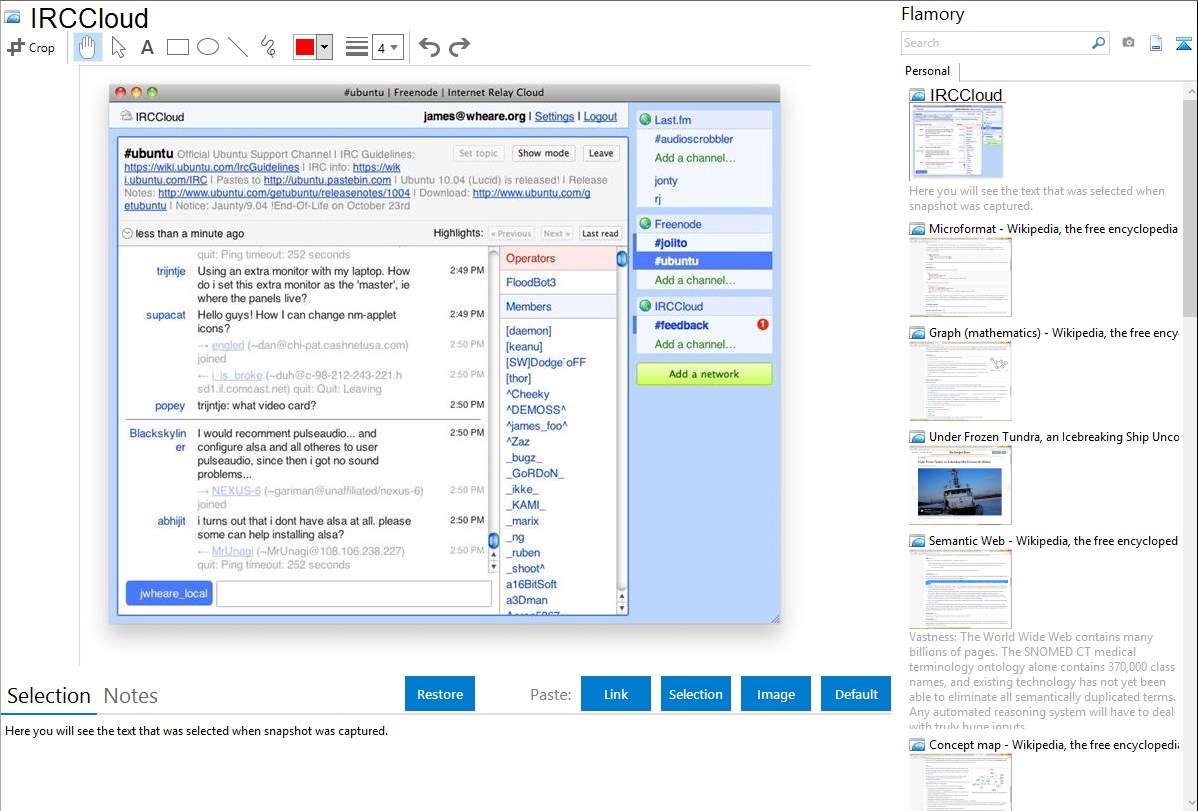This screenshot has width=1198, height=811.
Task: Click icon beside Under Frozen Tundra title
Action: 917,436
